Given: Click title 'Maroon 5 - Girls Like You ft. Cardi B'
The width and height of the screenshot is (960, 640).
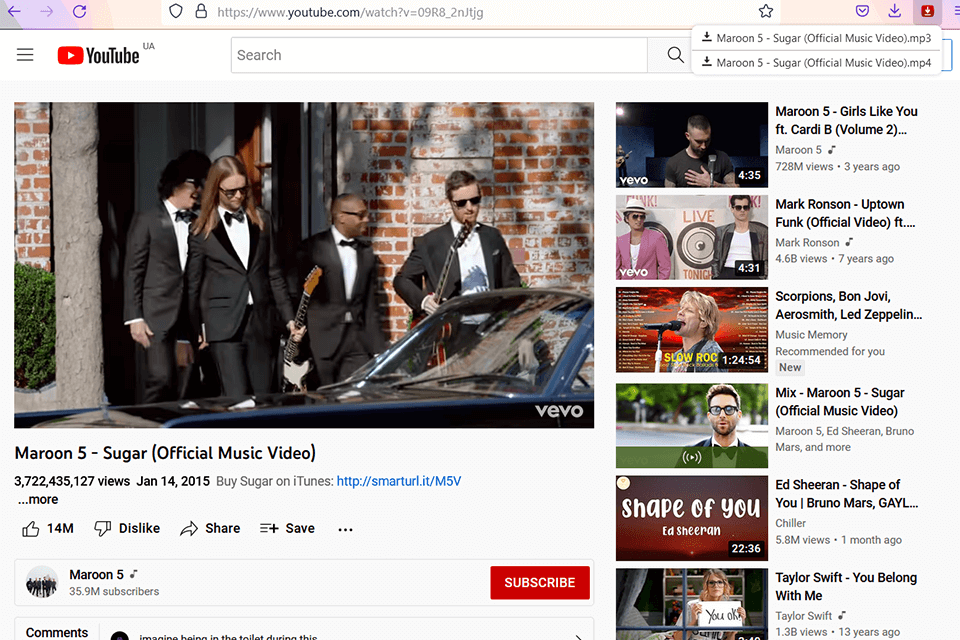Looking at the screenshot, I should coord(846,121).
